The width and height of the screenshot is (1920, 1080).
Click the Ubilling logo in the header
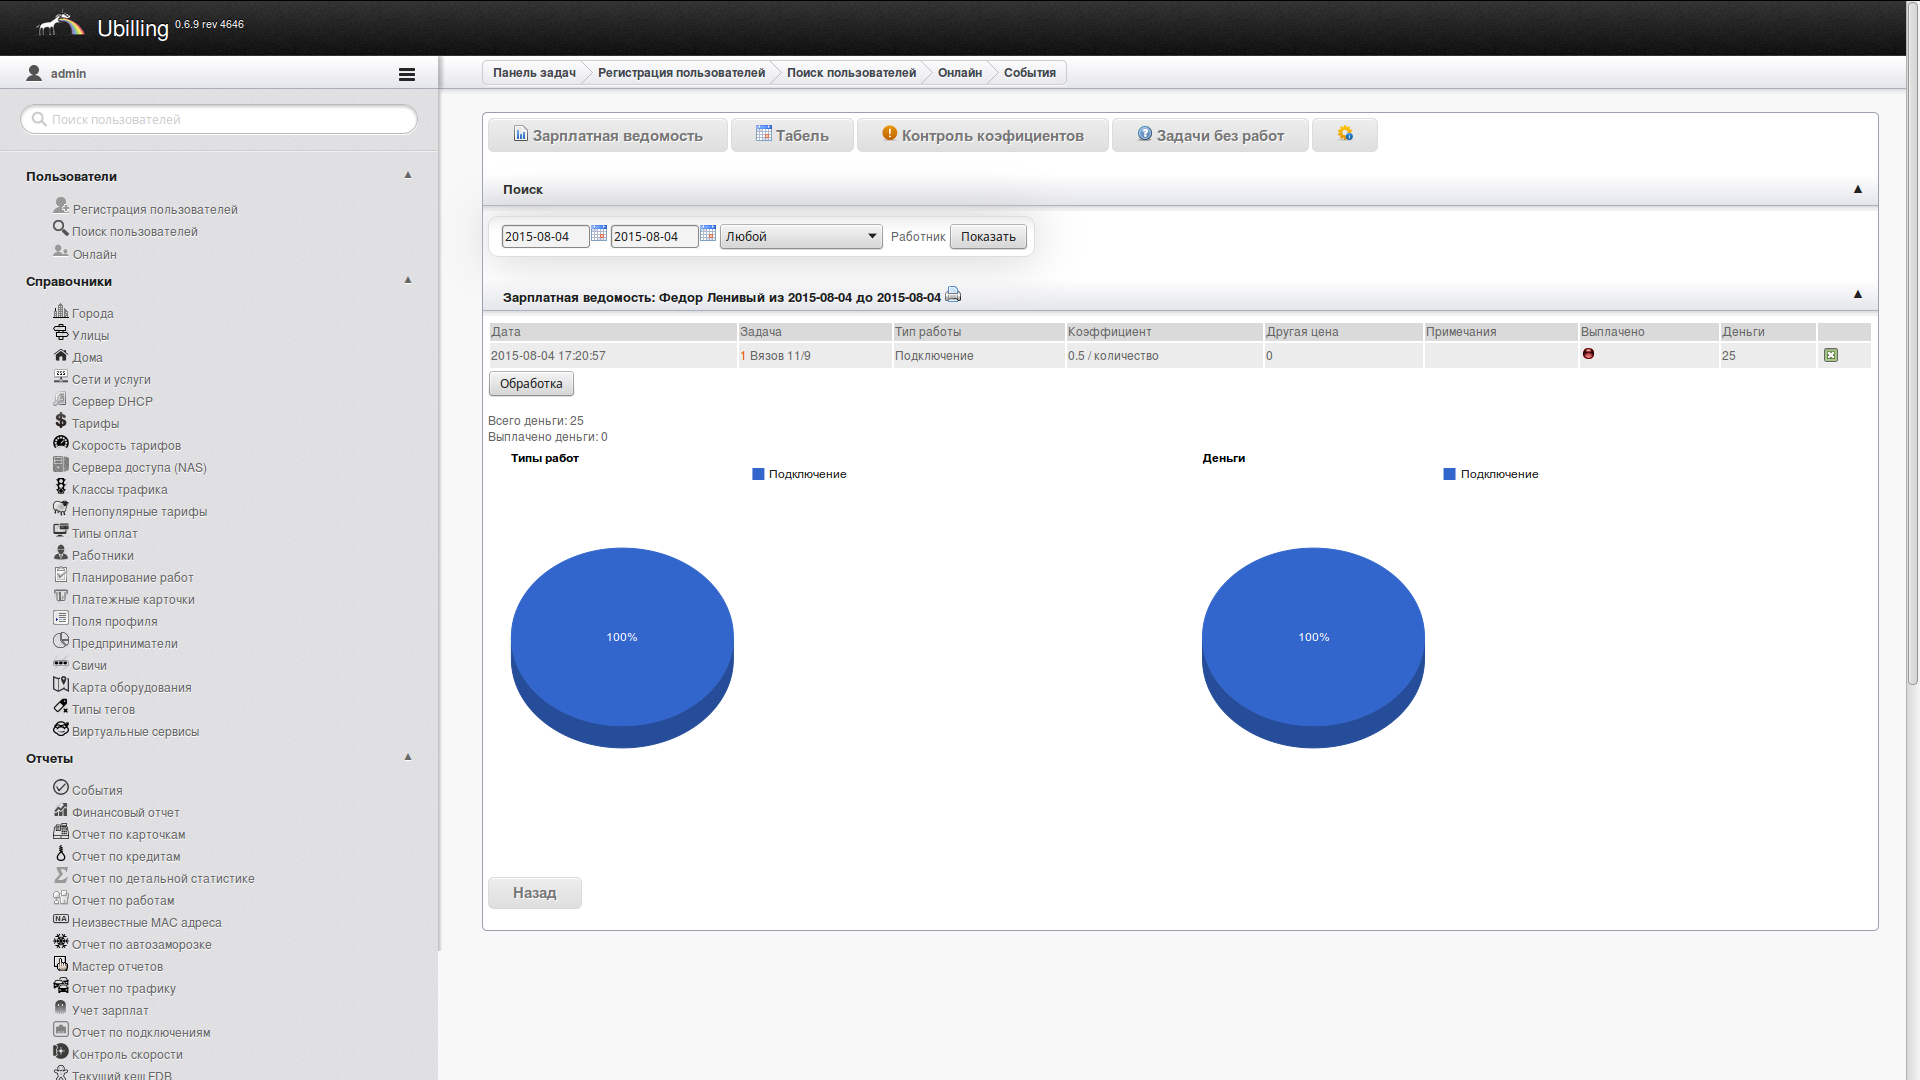62,24
